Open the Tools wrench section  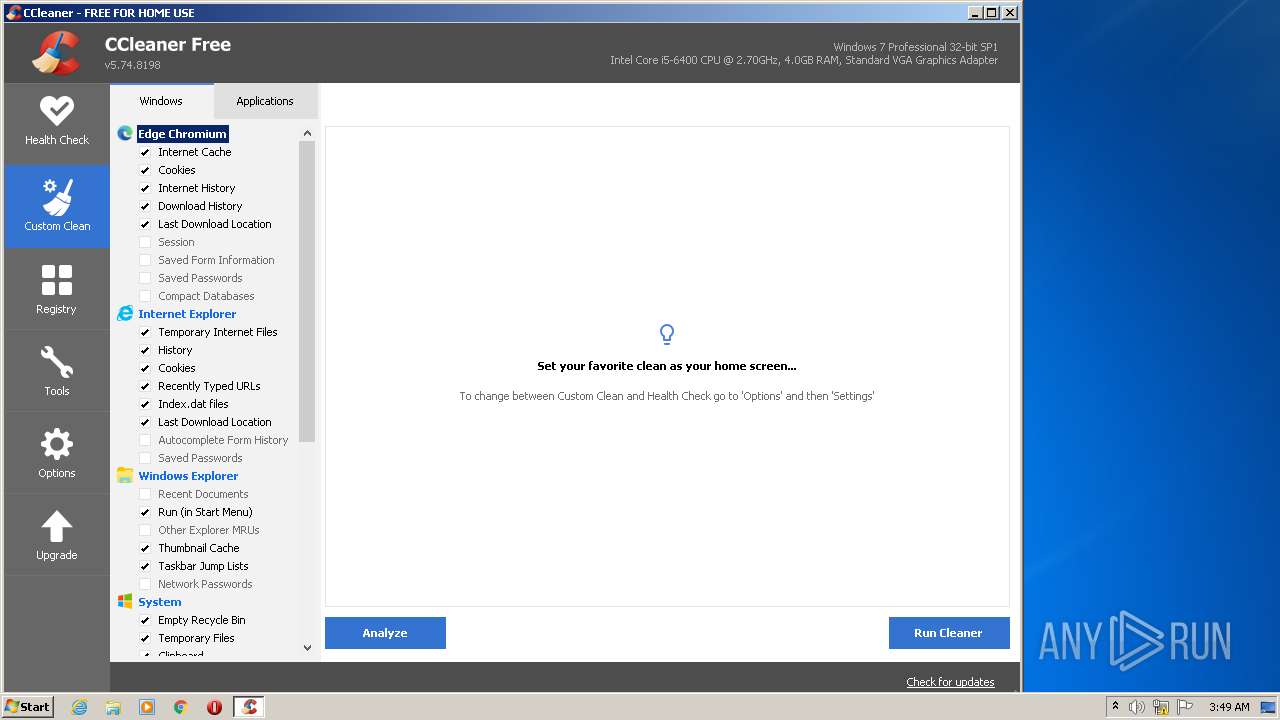coord(57,371)
